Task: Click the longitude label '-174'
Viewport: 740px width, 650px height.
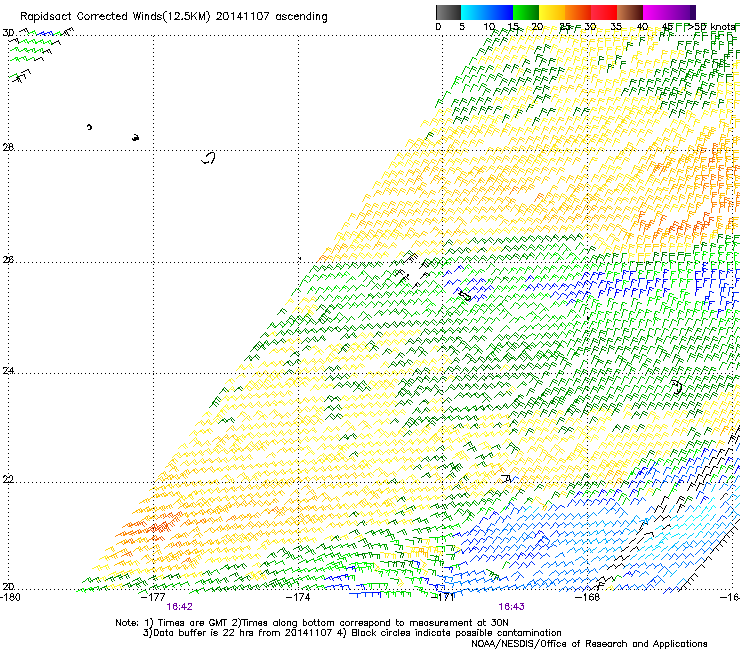Action: coord(298,597)
